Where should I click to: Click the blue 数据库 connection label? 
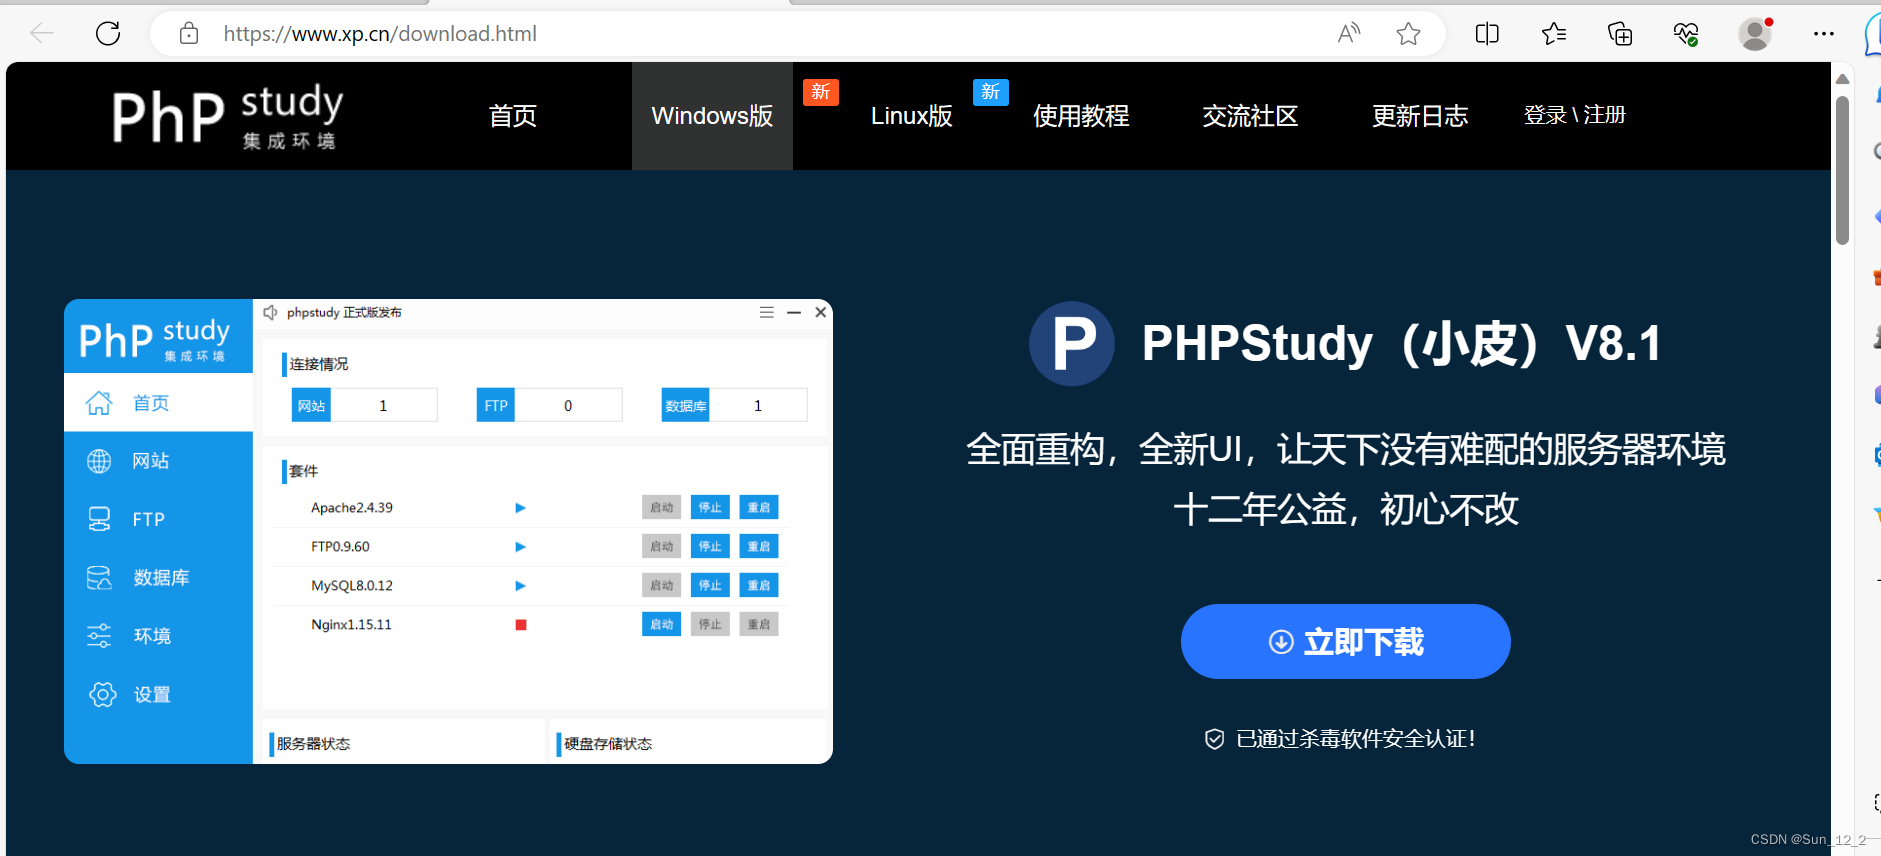686,405
